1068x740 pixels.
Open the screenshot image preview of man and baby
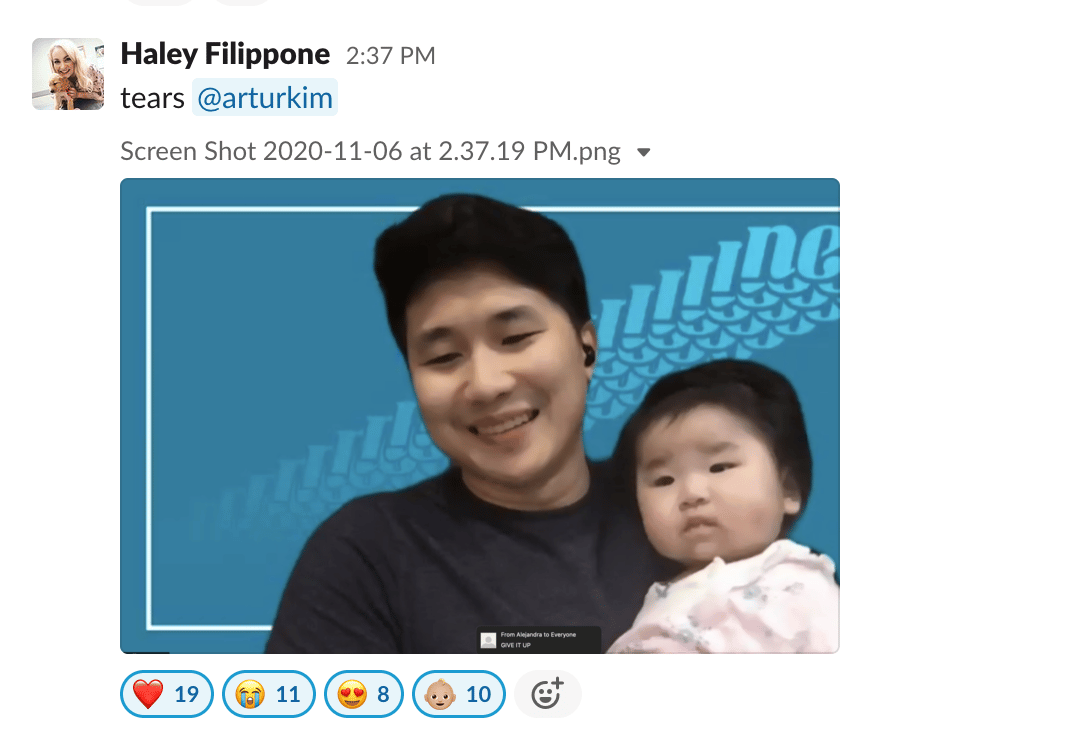(480, 416)
